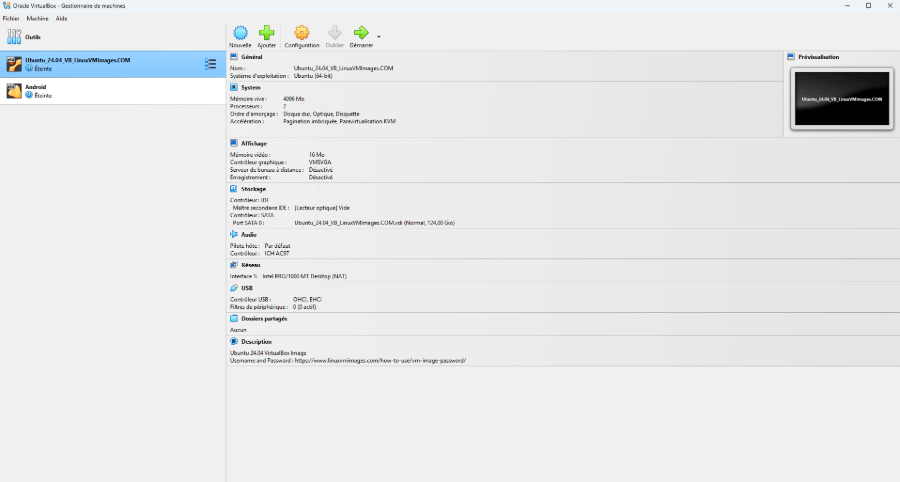
Task: Open the Fichier menu
Action: click(11, 18)
